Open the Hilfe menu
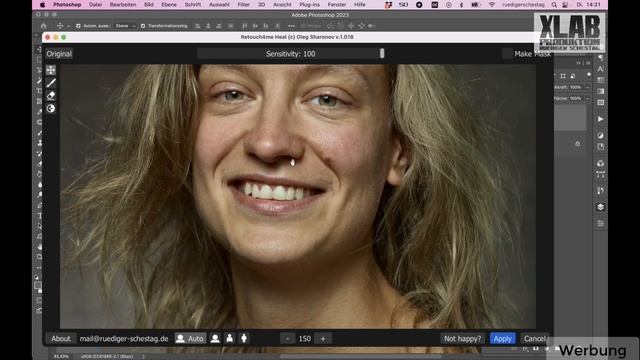The image size is (640, 360). tap(360, 4)
